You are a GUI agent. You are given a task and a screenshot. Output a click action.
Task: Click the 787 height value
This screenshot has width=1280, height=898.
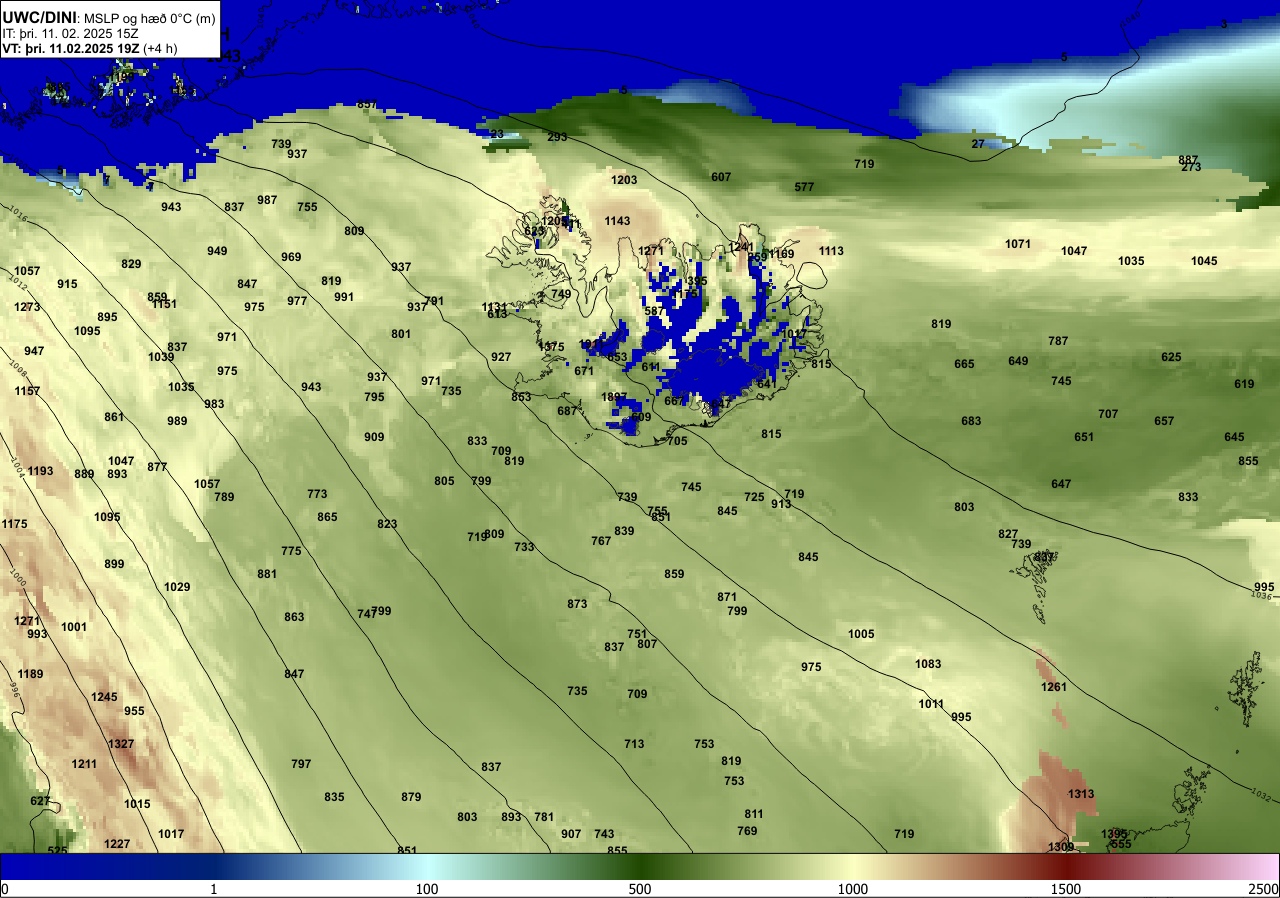(1058, 341)
